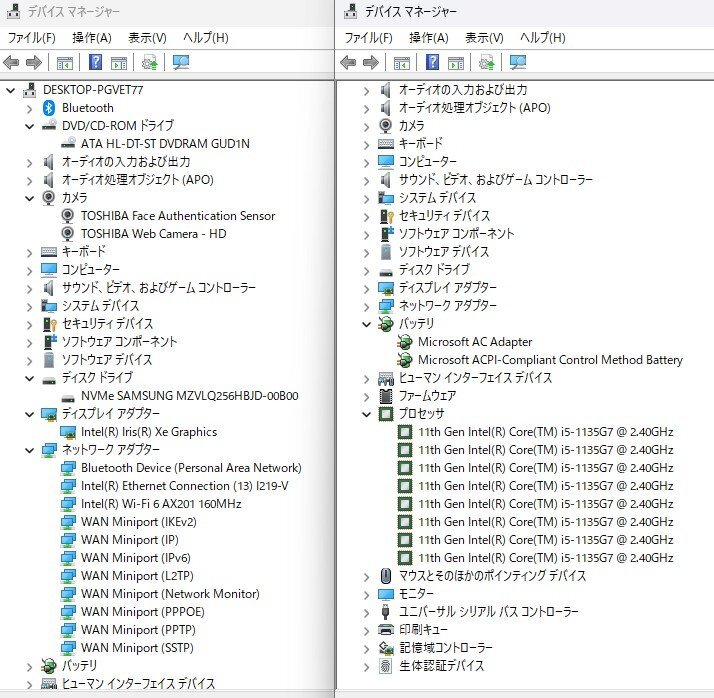Screen dimensions: 714x698
Task: Select システム デバイス in left window
Action: point(101,306)
